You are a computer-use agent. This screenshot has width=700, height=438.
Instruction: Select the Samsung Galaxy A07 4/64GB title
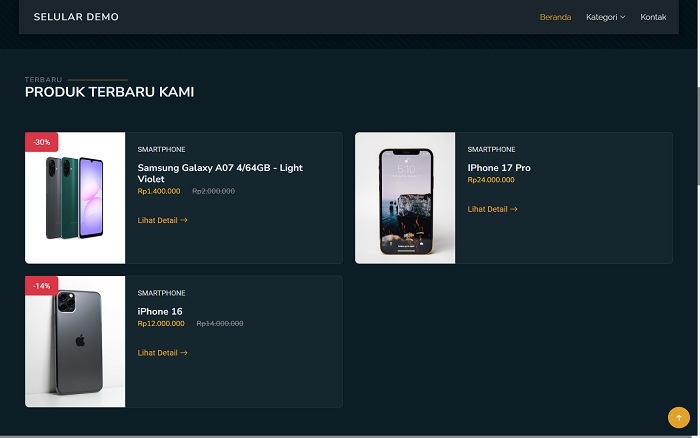coord(220,173)
